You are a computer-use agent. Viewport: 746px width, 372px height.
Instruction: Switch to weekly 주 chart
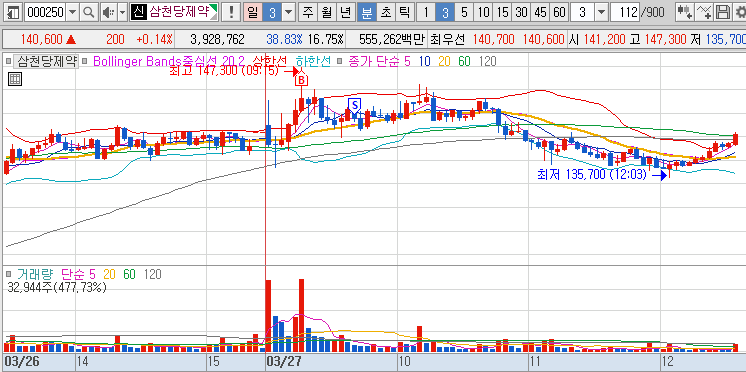pyautogui.click(x=309, y=12)
